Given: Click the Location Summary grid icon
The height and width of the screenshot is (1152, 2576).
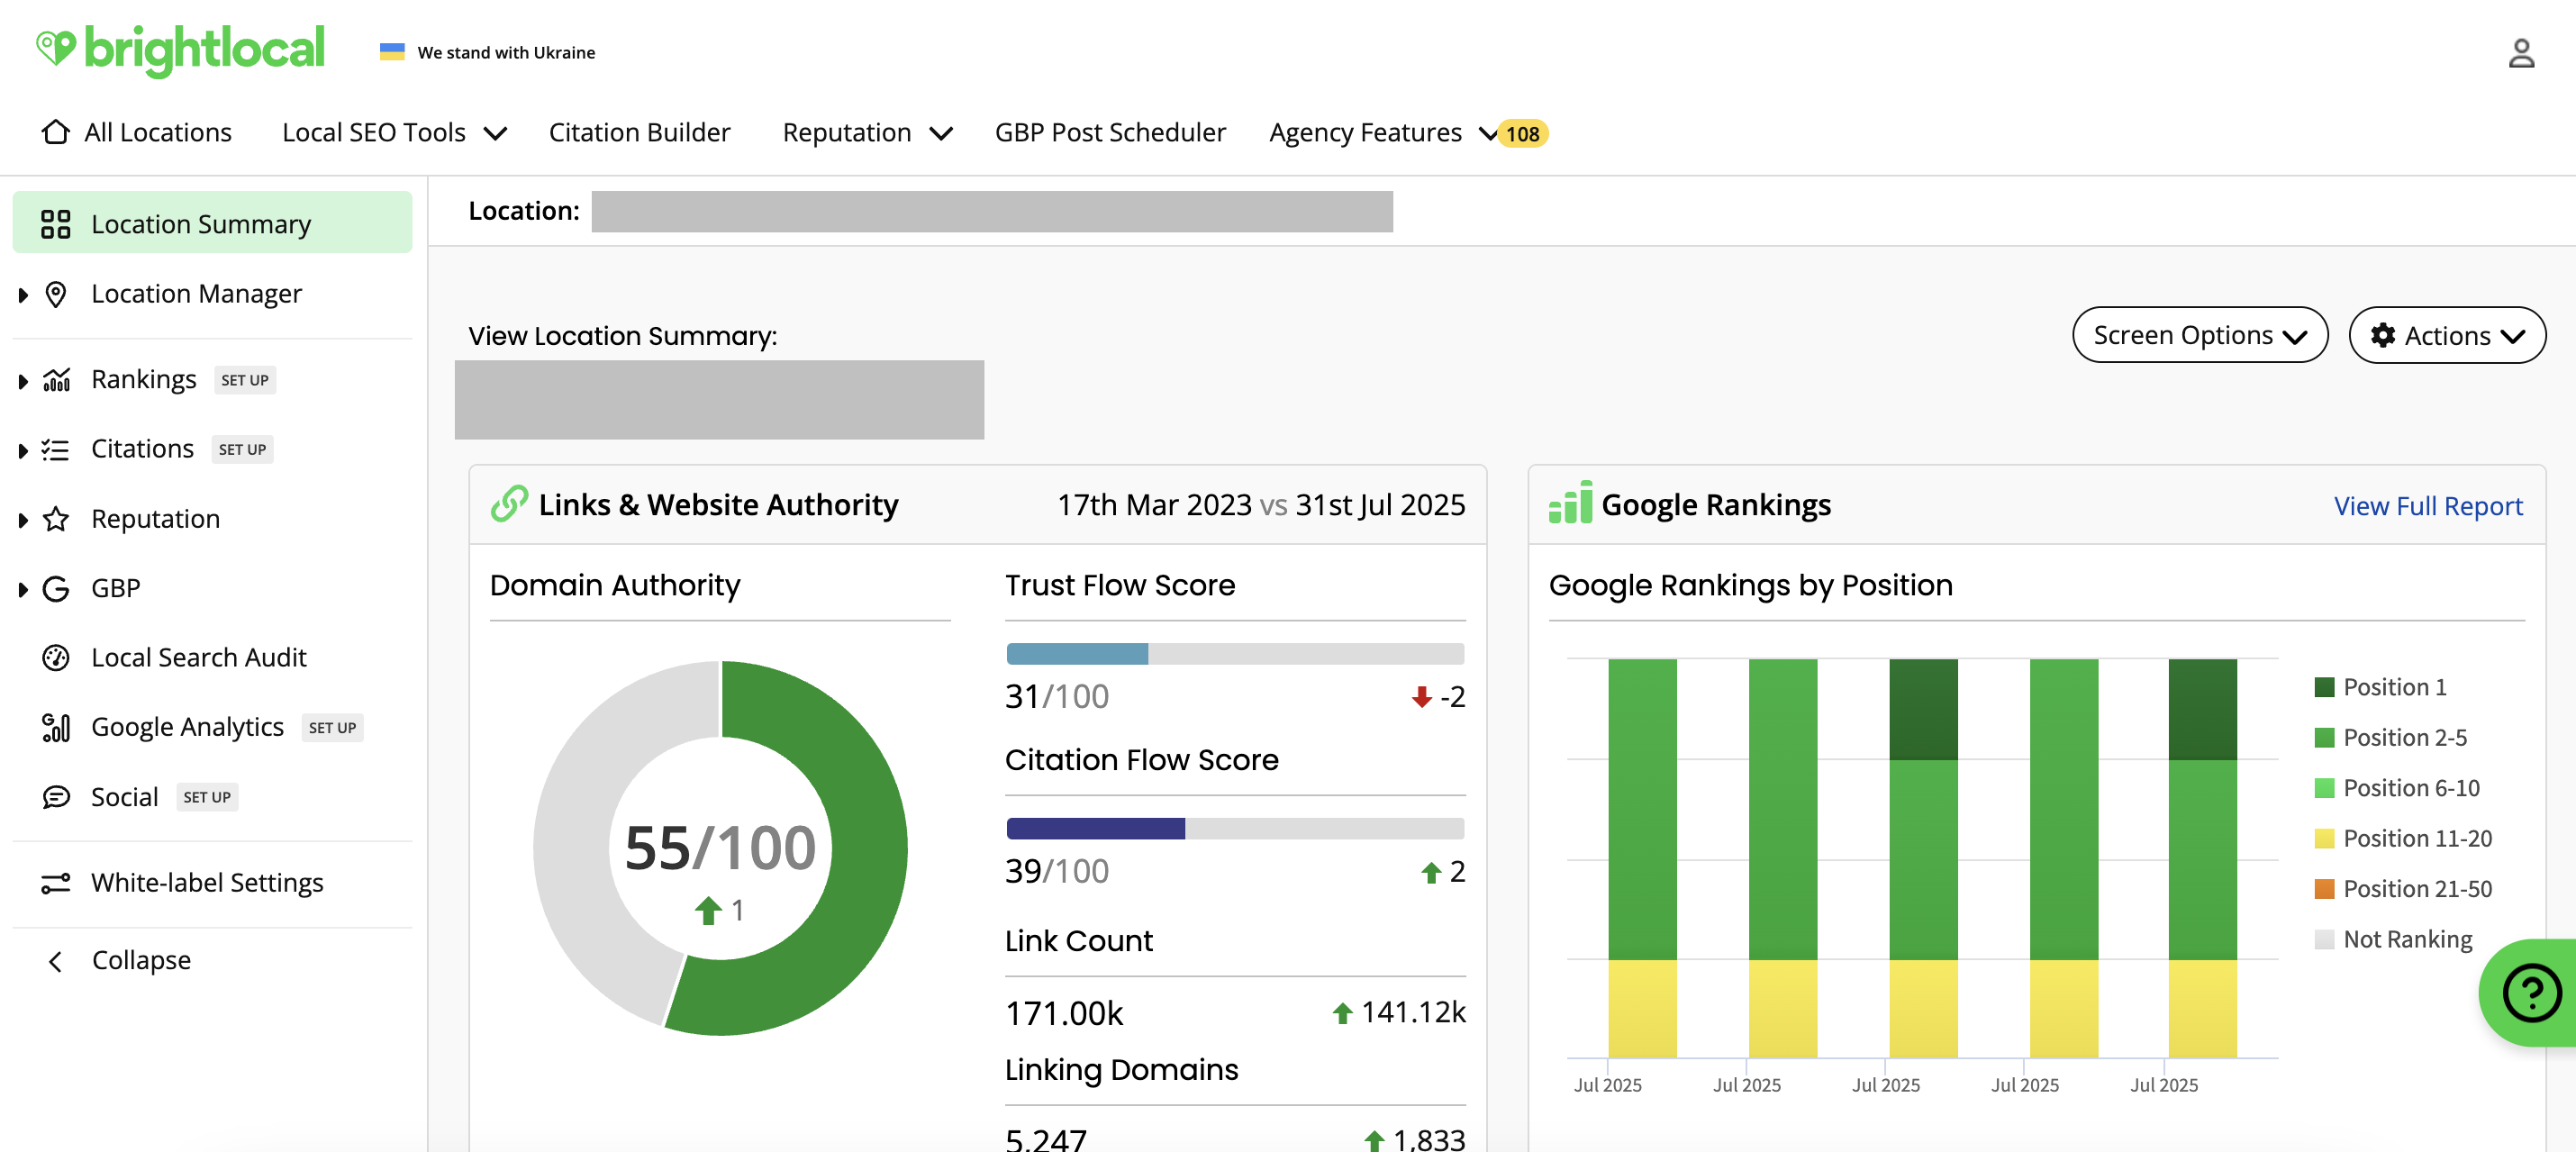Looking at the screenshot, I should pyautogui.click(x=56, y=224).
